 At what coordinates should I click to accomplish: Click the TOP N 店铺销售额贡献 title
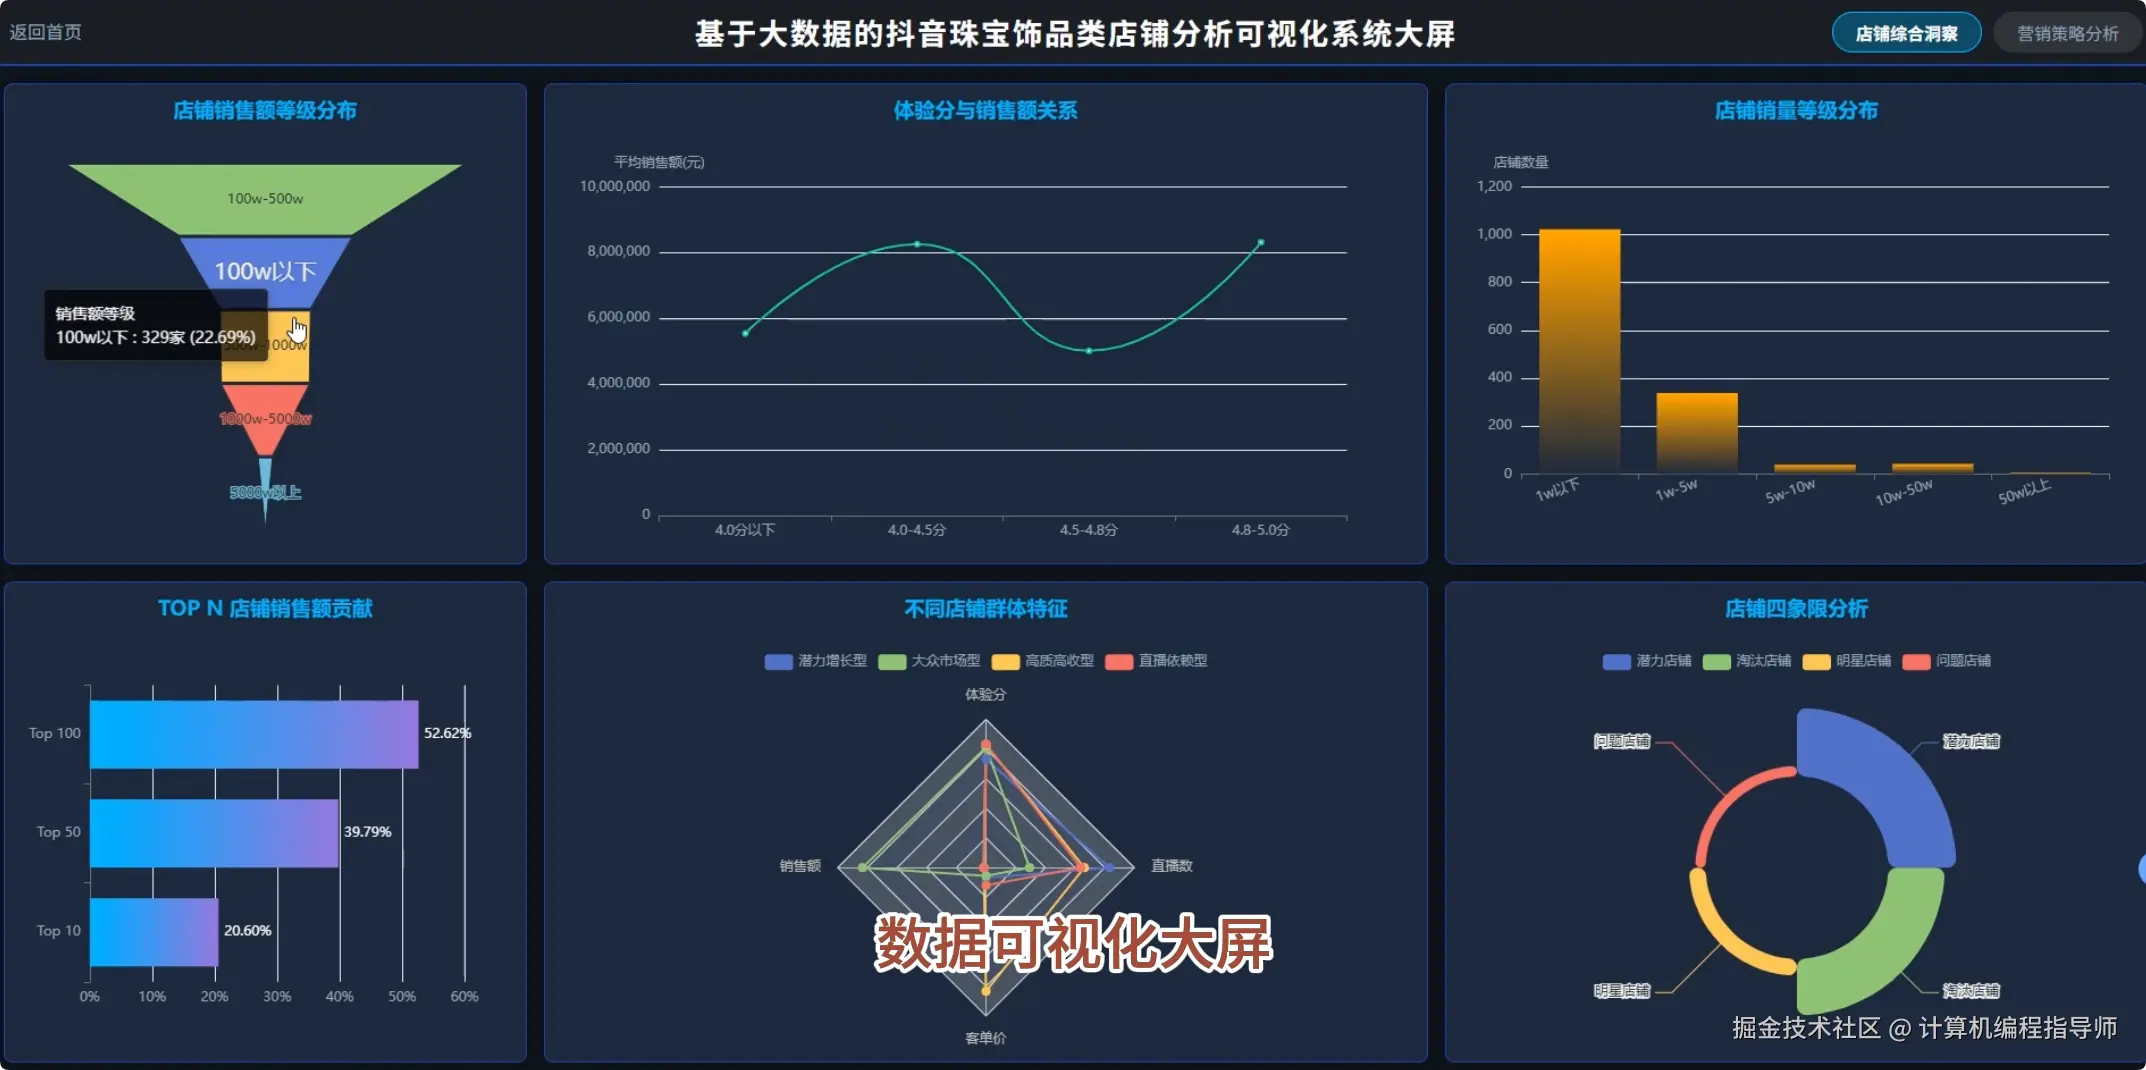point(265,608)
